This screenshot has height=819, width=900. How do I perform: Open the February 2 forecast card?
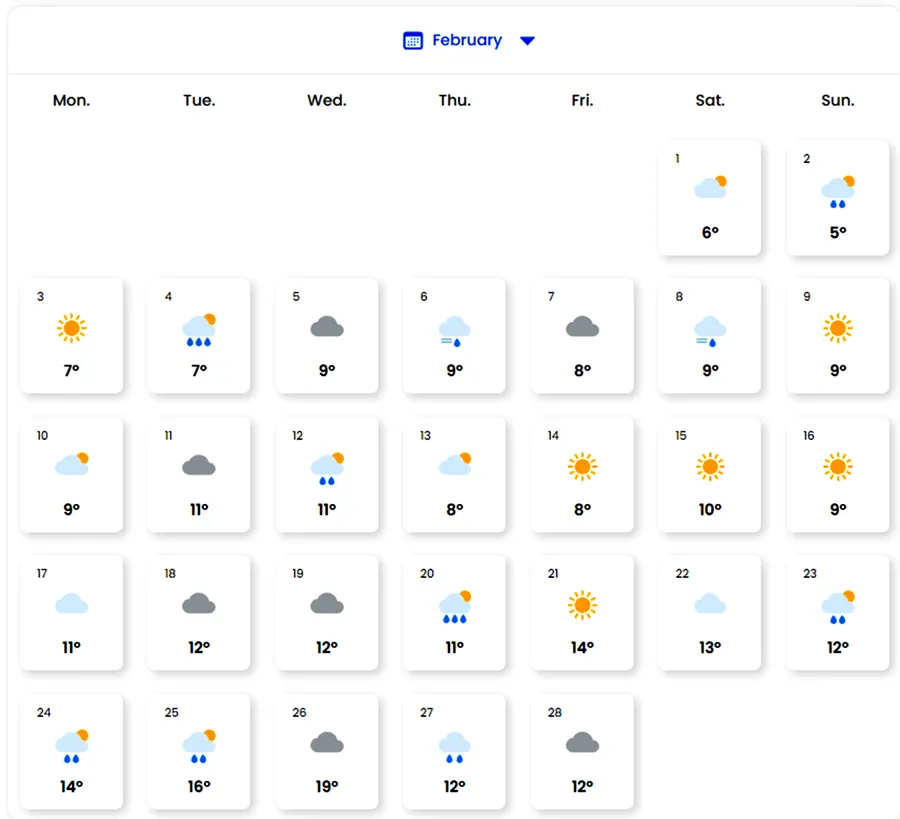[838, 197]
